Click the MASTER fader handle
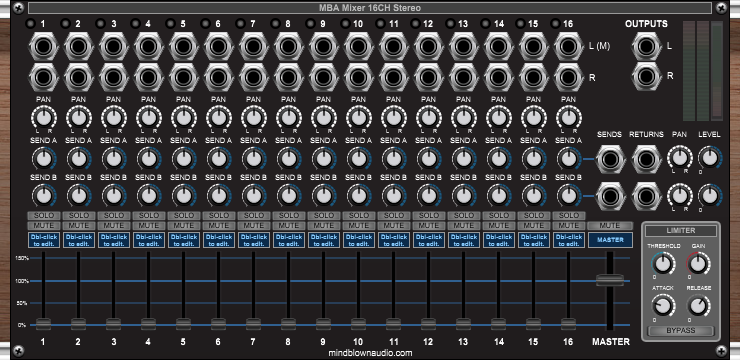This screenshot has width=740, height=360. pyautogui.click(x=610, y=280)
